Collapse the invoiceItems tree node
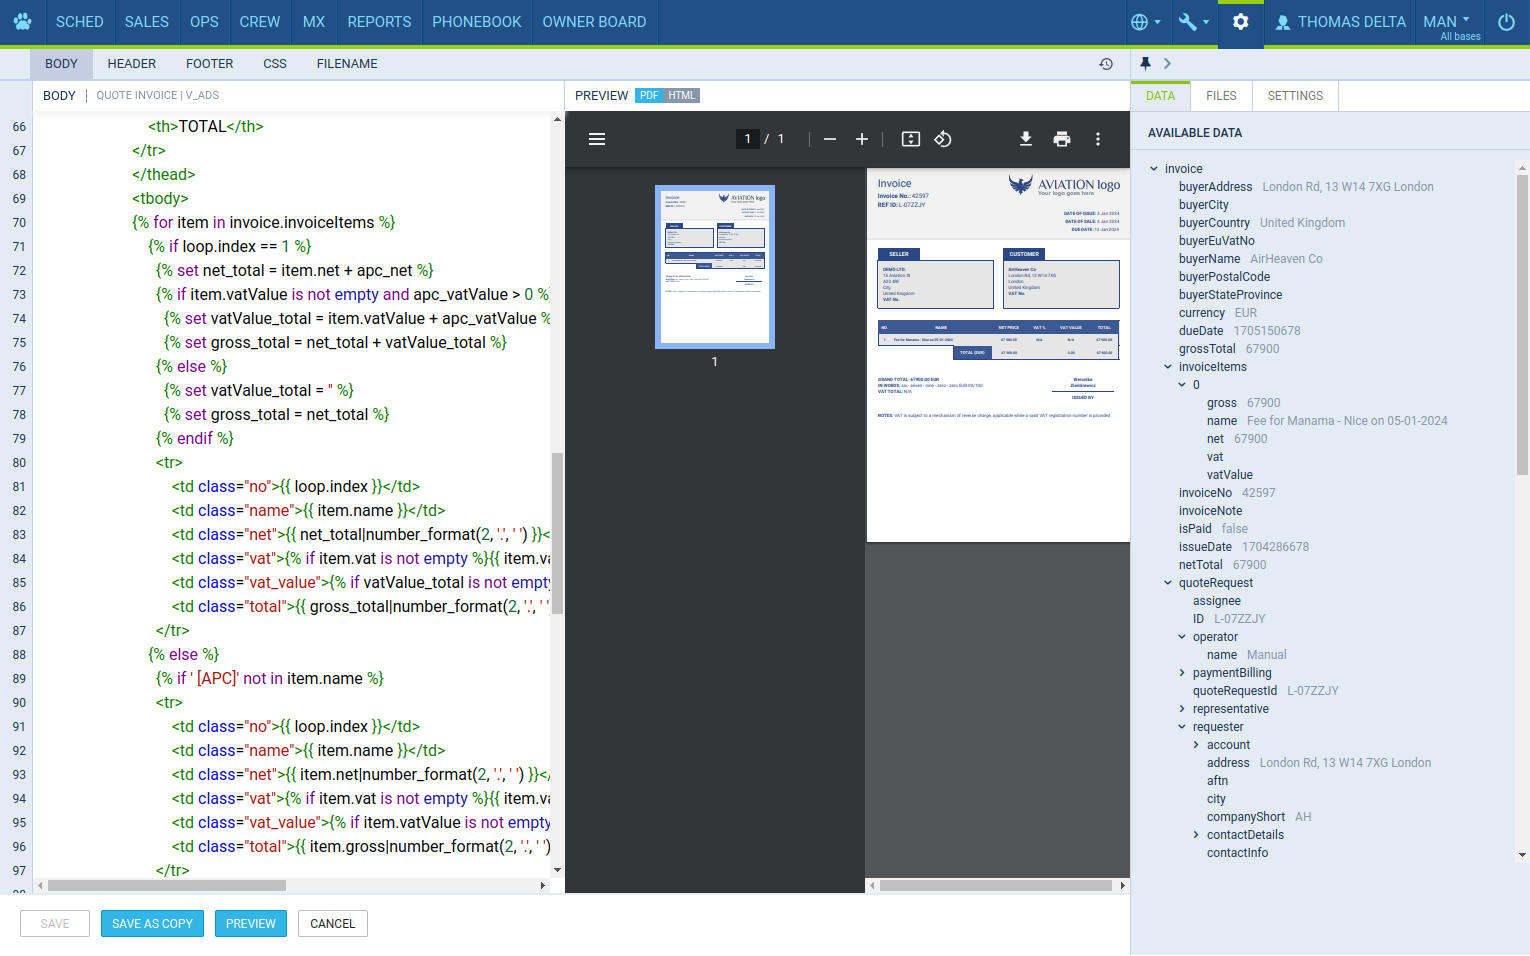The height and width of the screenshot is (956, 1530). tap(1168, 367)
